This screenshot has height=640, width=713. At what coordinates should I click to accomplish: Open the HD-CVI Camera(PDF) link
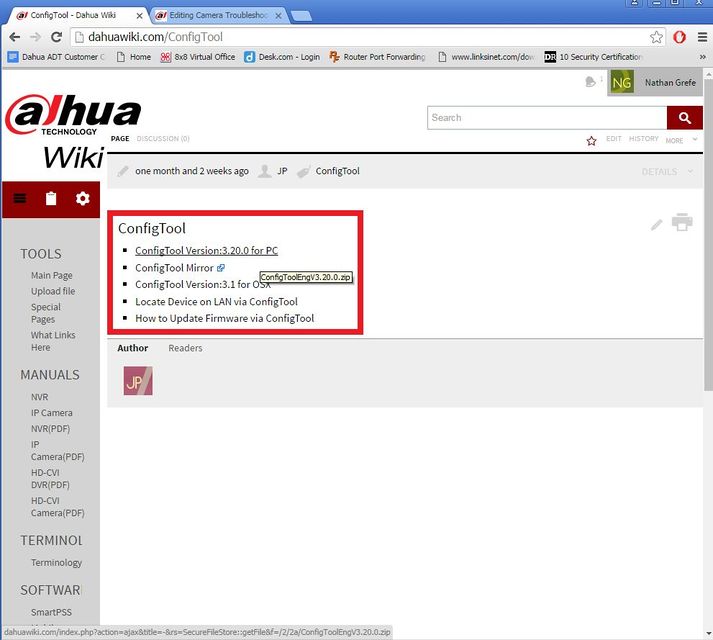tap(58, 507)
